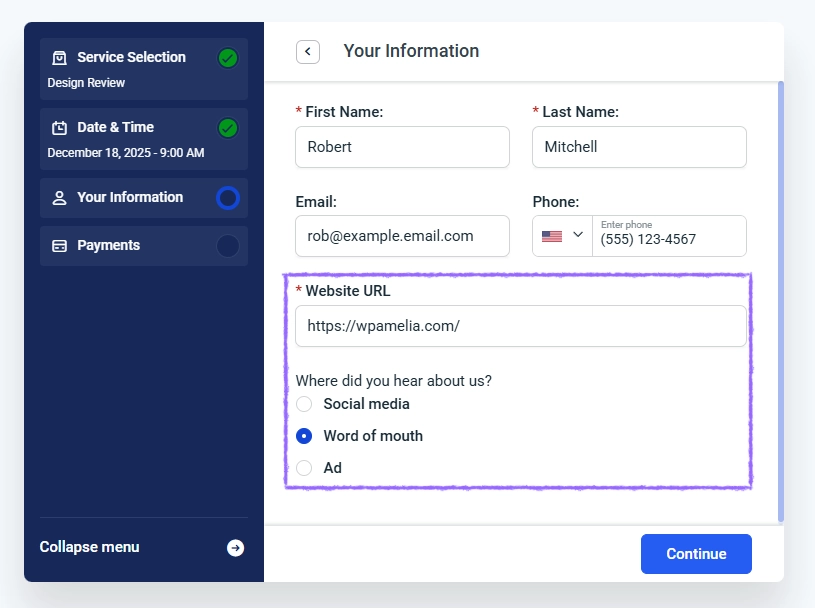This screenshot has height=608, width=815.
Task: Click the Collapse menu text label
Action: pyautogui.click(x=90, y=547)
